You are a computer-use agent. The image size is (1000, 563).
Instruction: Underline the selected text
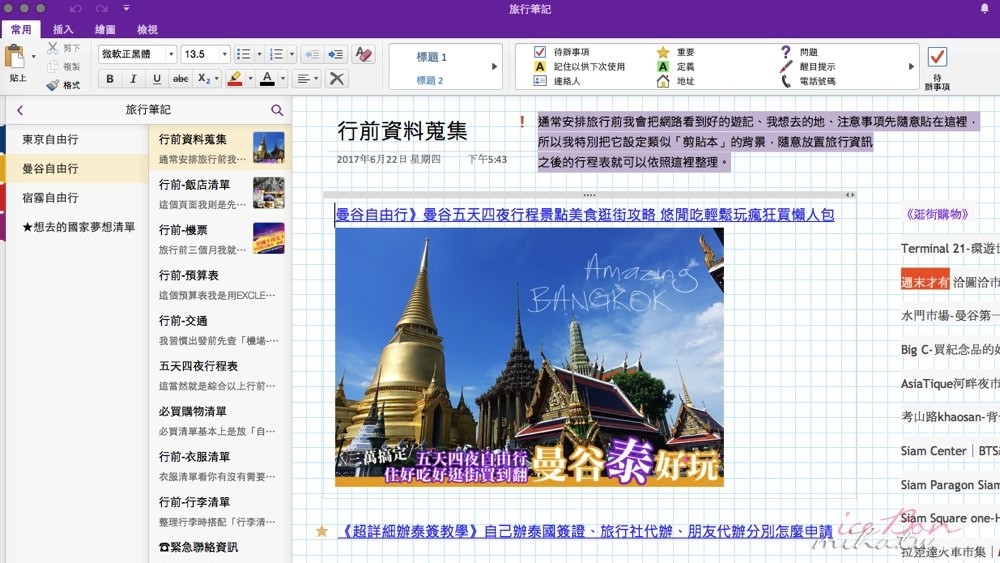pos(157,78)
